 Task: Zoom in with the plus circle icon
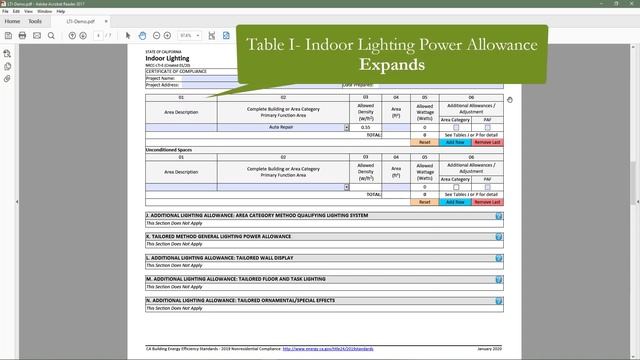(x=167, y=36)
